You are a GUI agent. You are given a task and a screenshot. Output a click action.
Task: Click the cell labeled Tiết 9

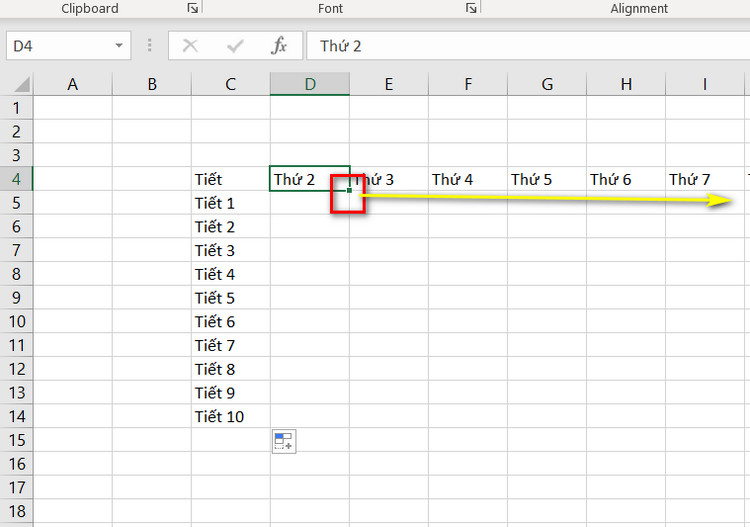pos(231,393)
